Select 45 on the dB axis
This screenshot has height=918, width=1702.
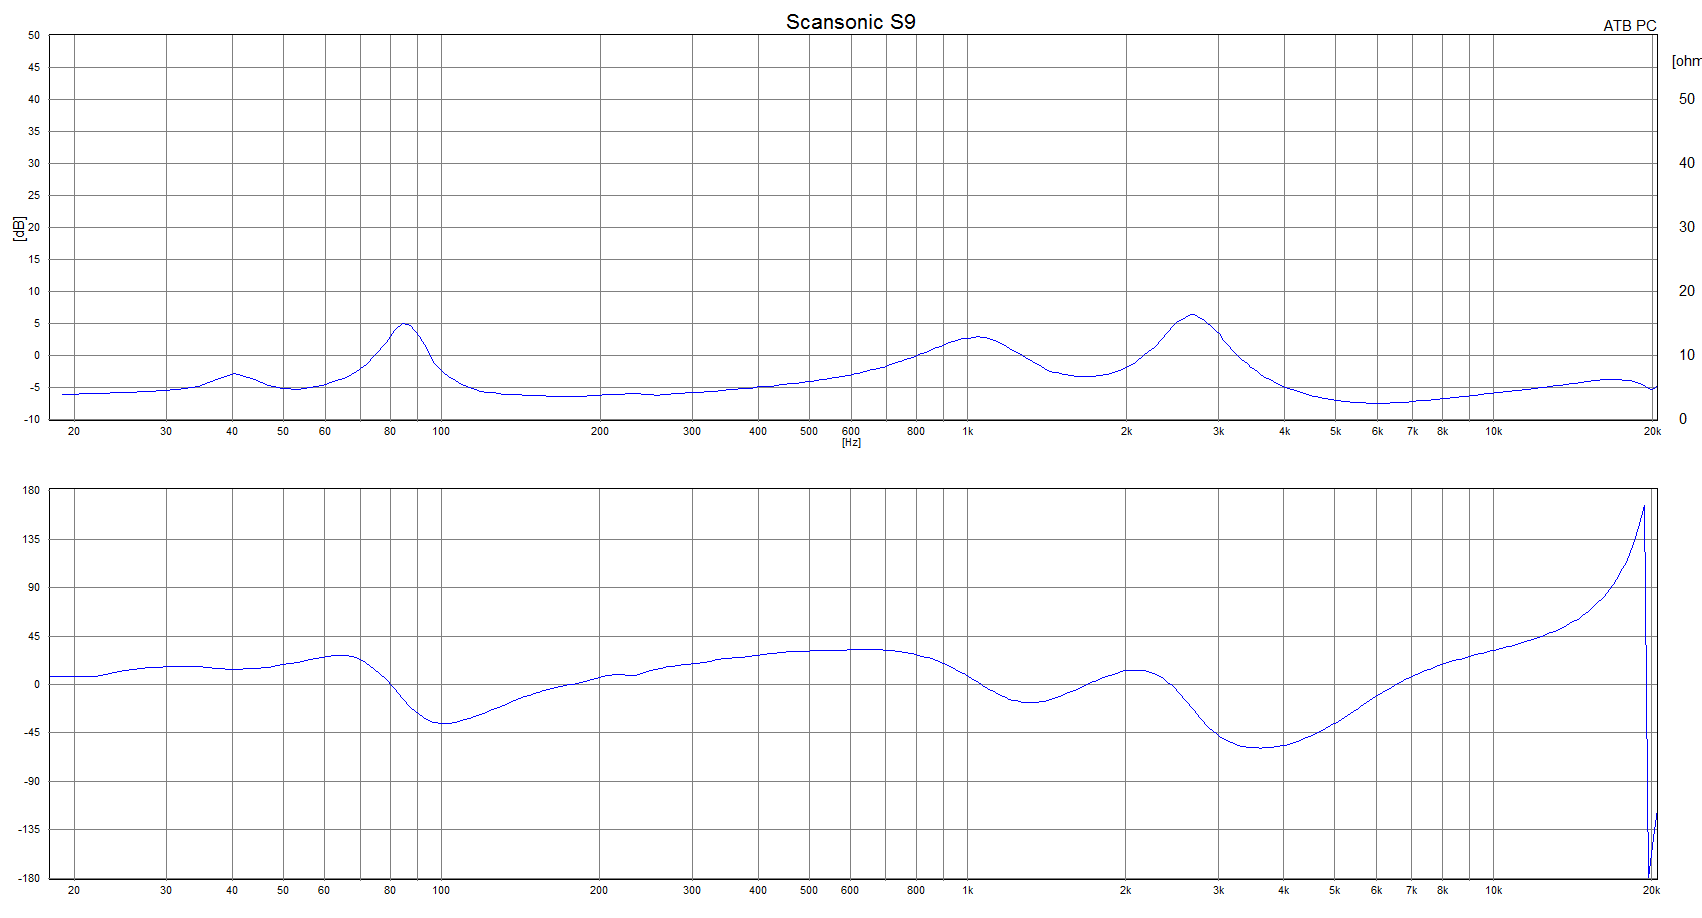click(34, 68)
